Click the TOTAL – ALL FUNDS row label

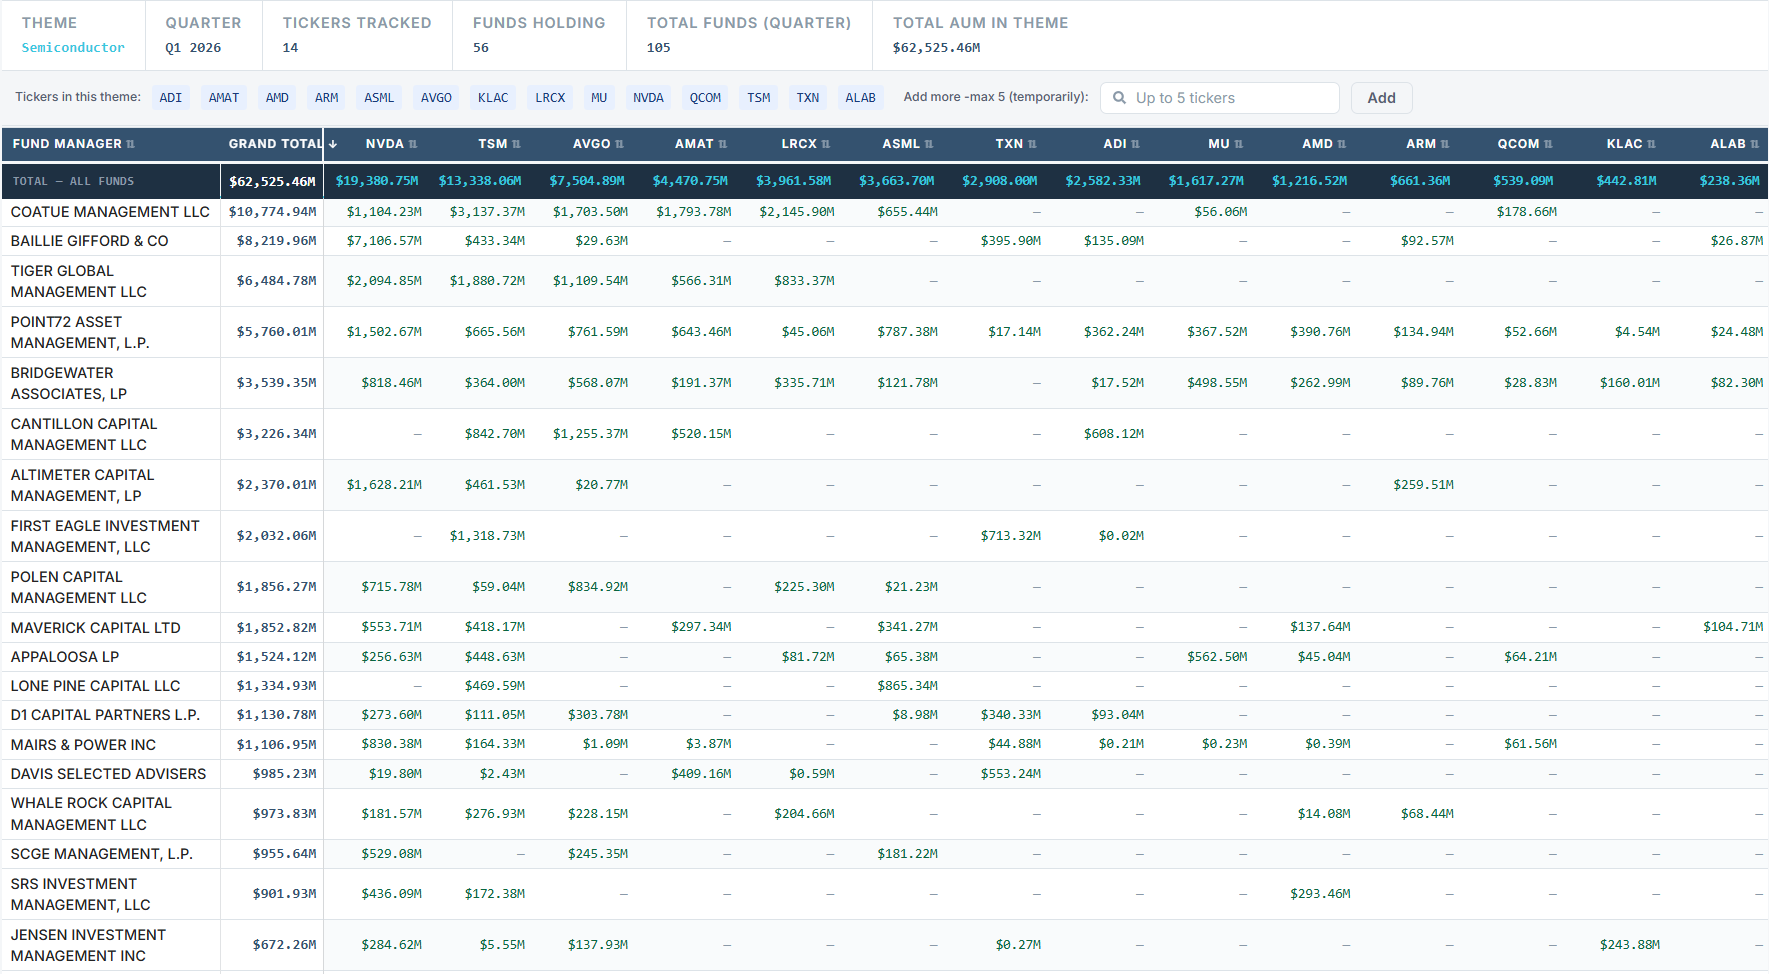coord(73,181)
